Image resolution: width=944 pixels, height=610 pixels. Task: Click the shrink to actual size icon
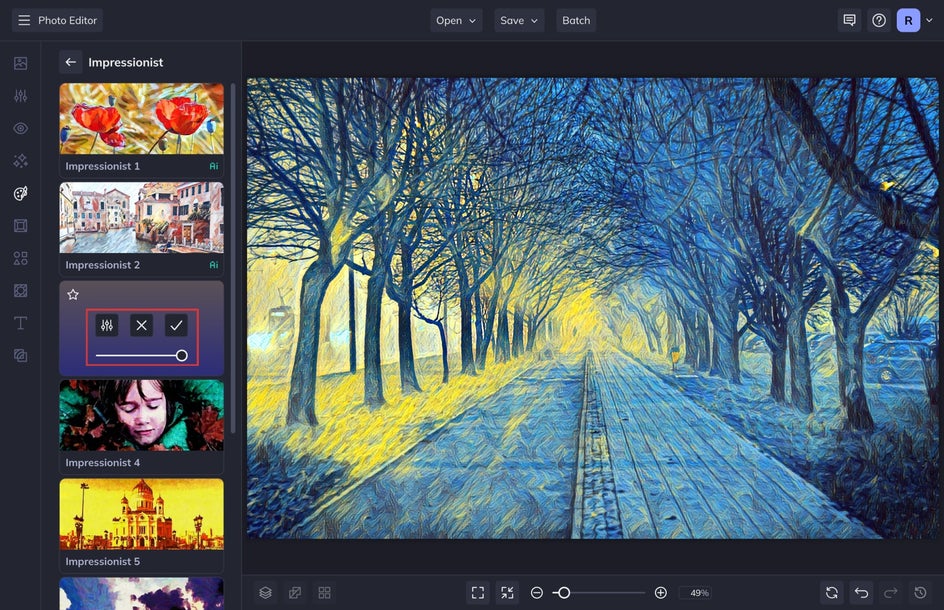tap(508, 593)
